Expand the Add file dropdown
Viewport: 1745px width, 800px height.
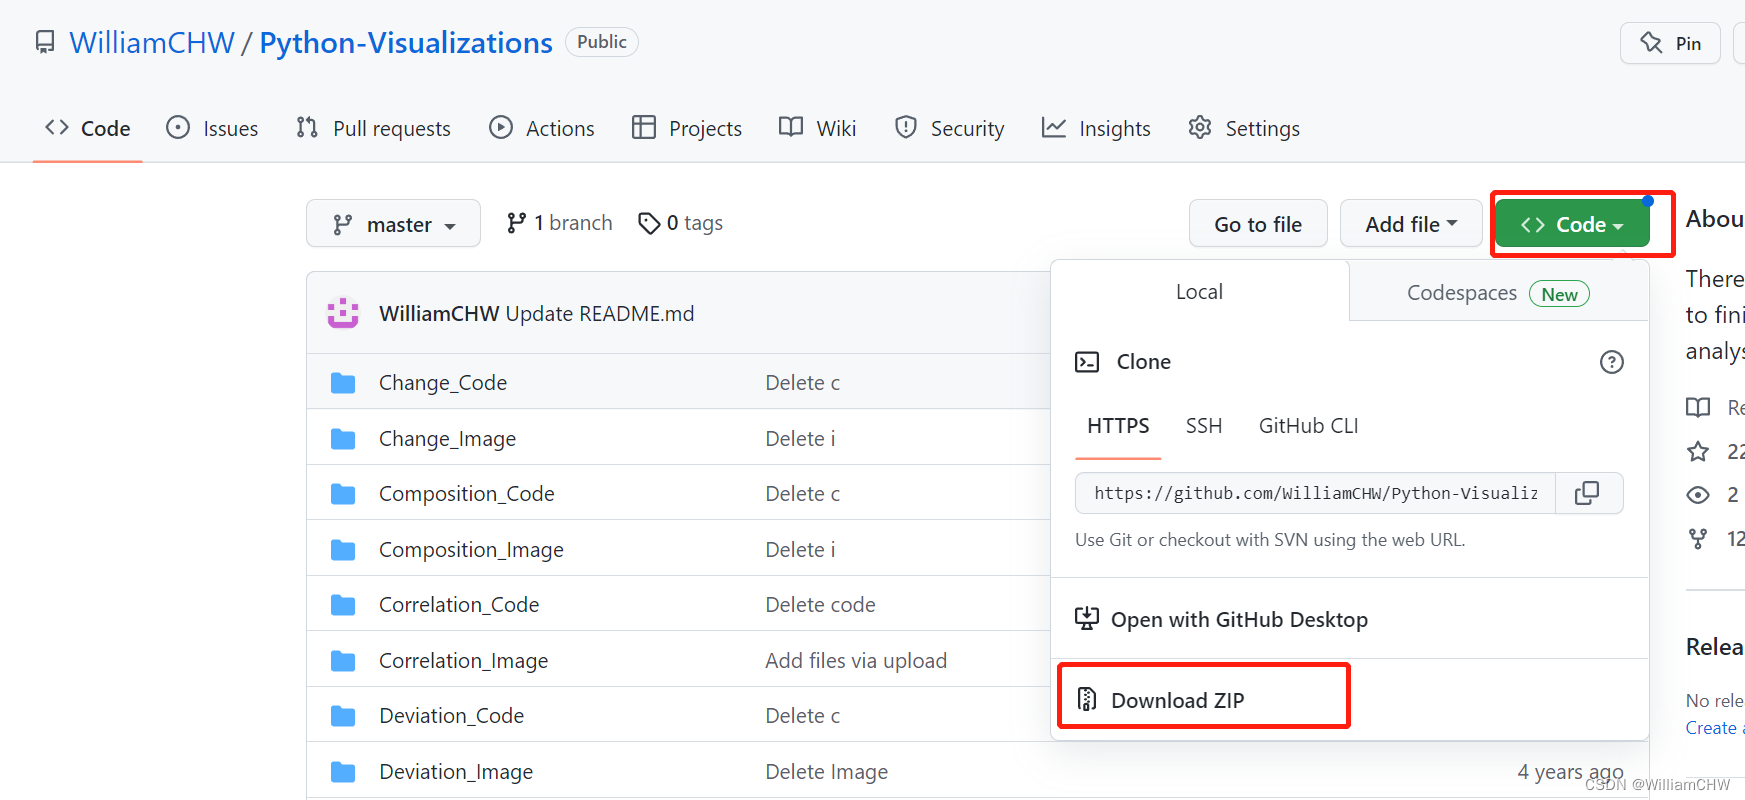pos(1410,224)
